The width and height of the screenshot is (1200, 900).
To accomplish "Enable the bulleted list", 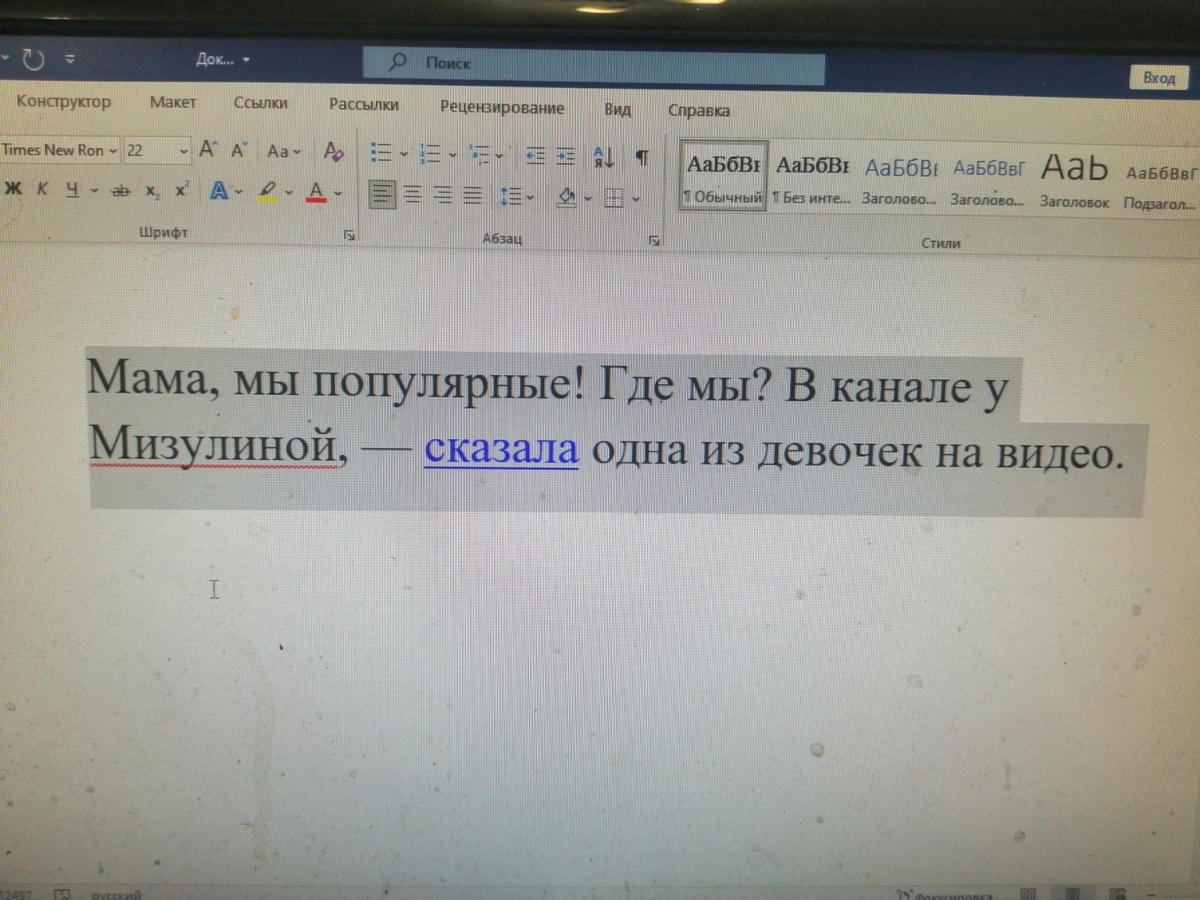I will tap(382, 154).
